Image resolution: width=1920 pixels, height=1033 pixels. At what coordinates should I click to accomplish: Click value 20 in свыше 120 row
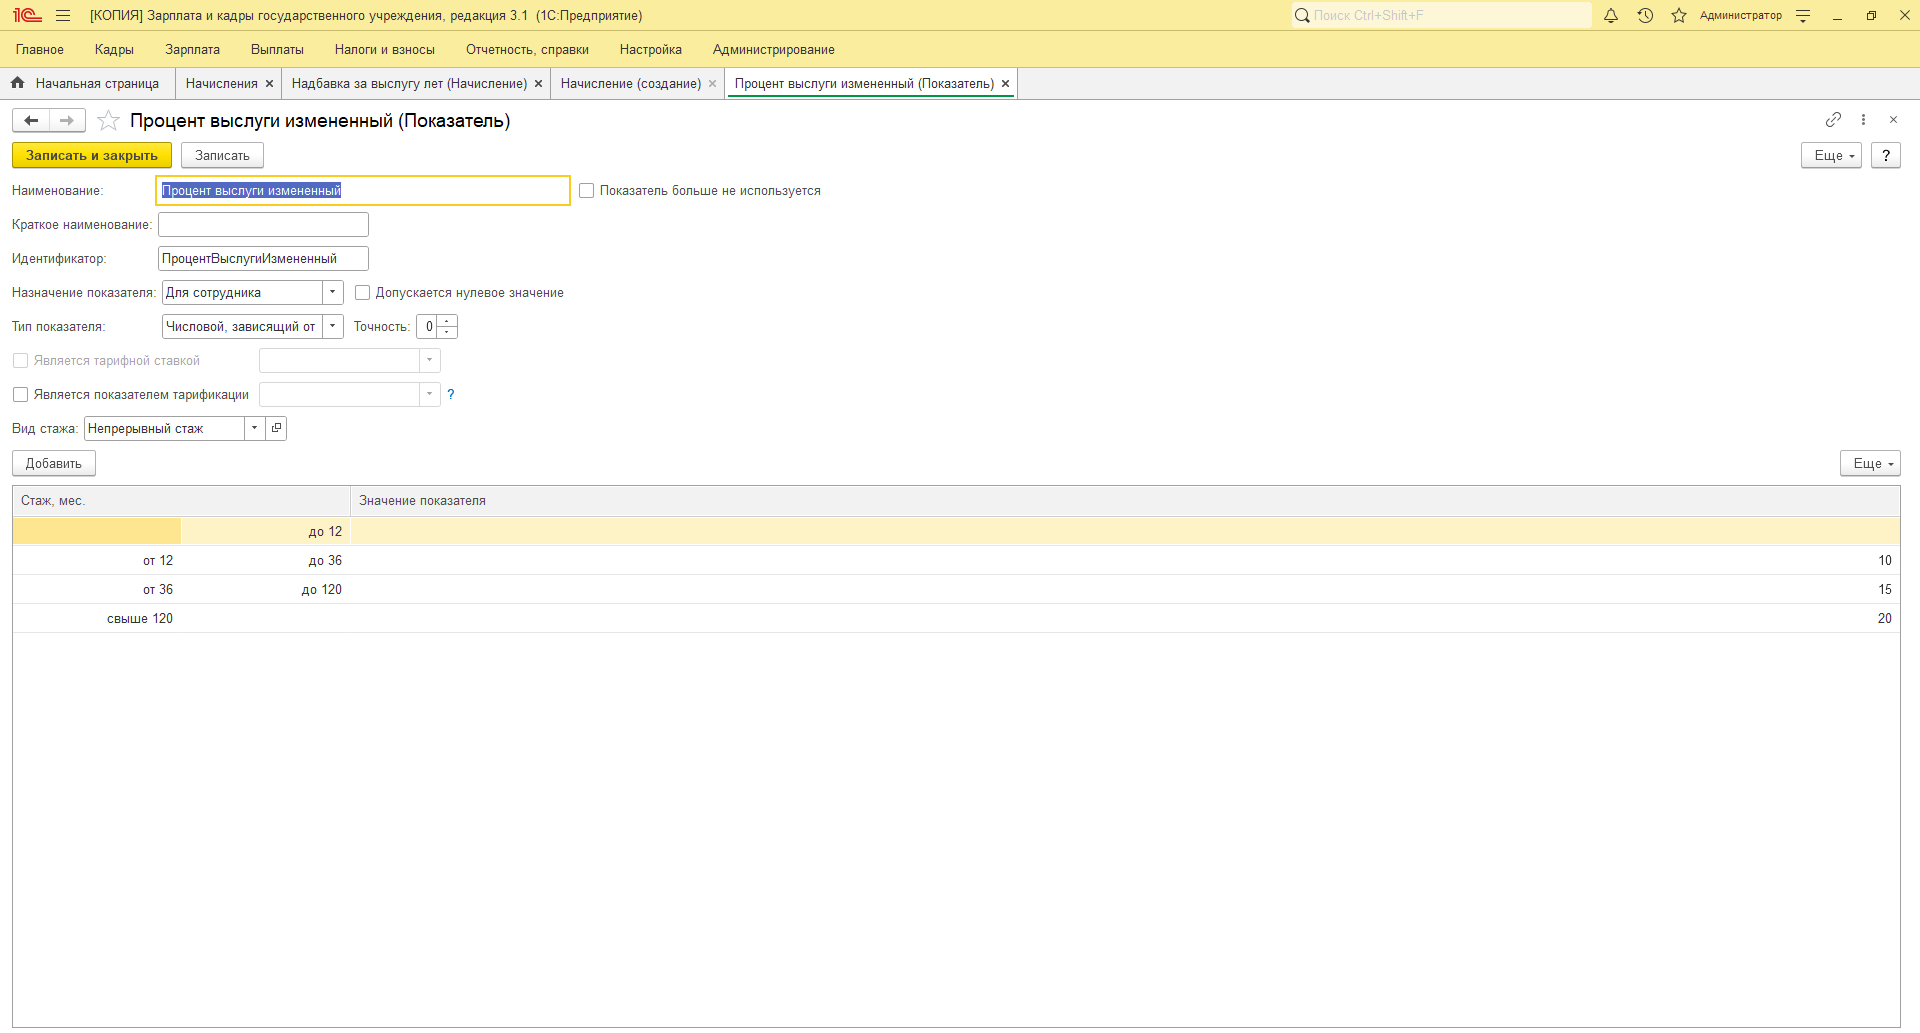[1885, 619]
